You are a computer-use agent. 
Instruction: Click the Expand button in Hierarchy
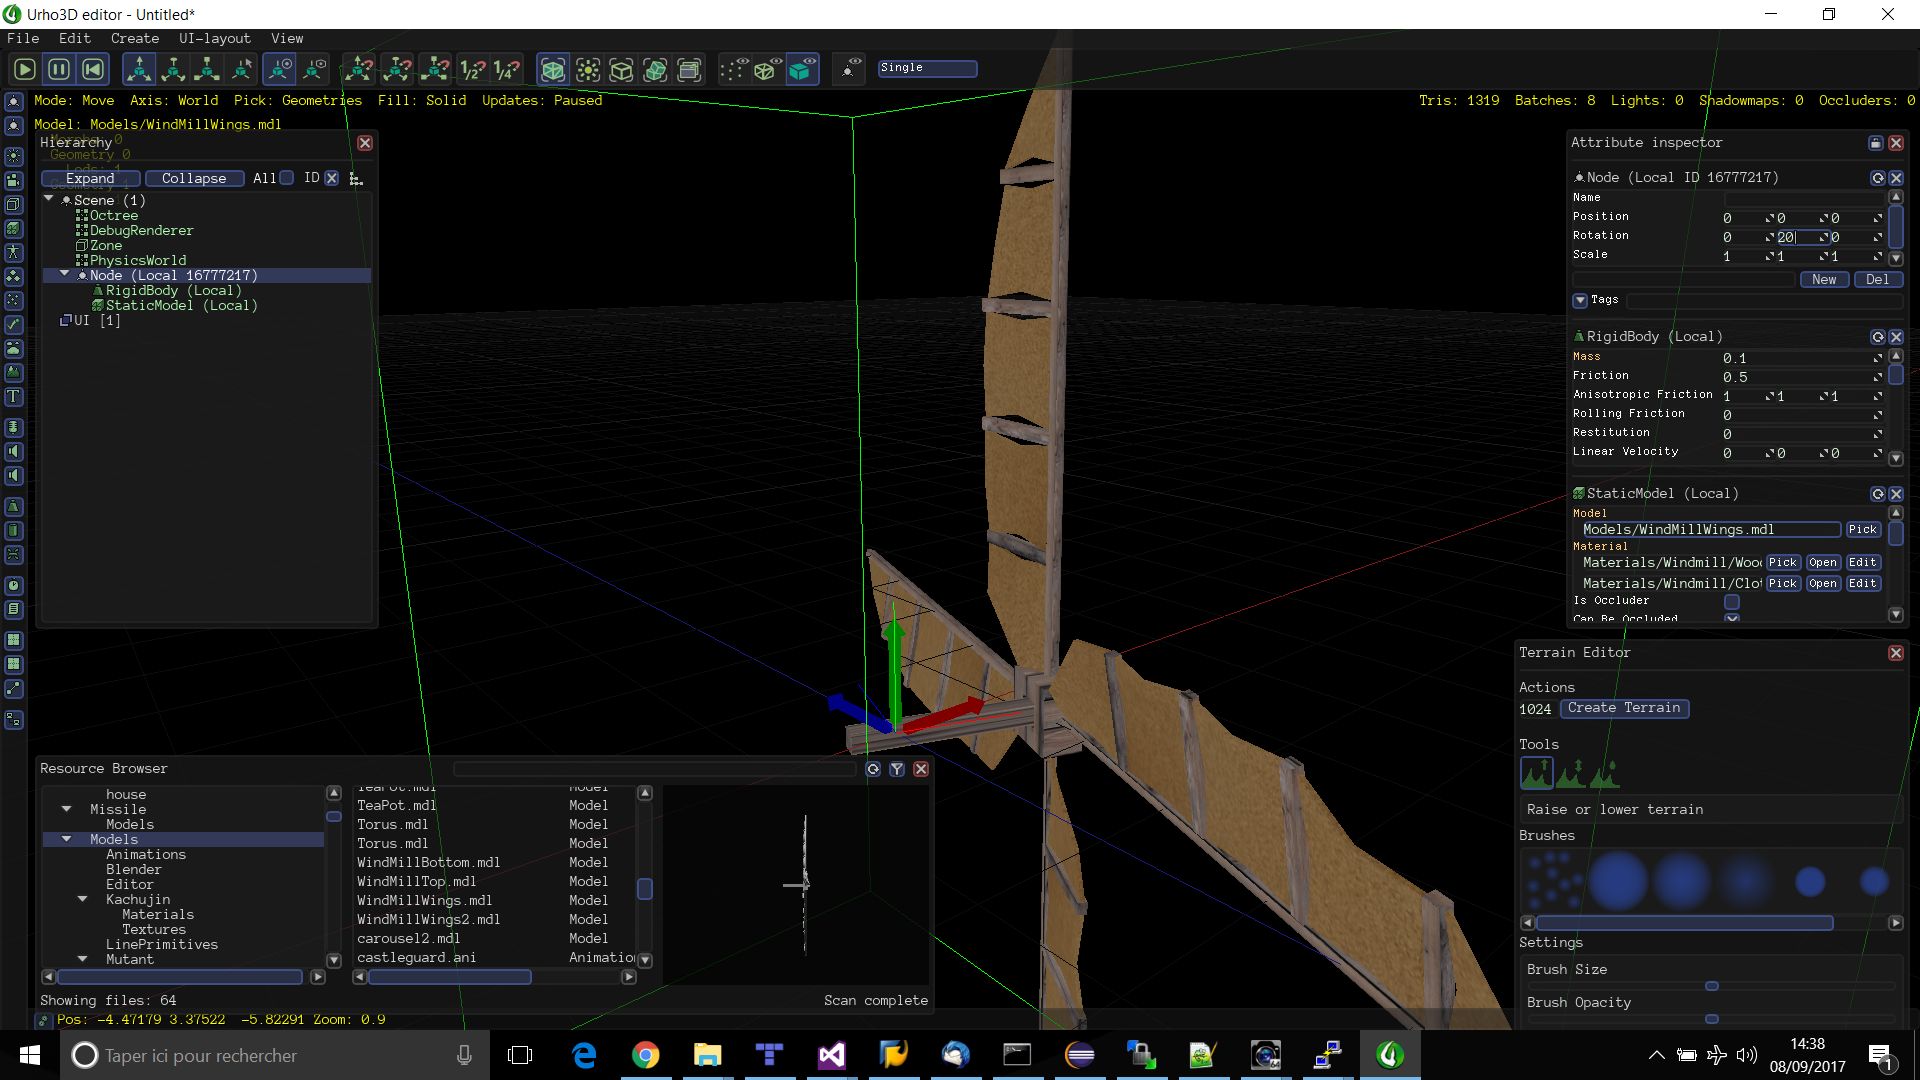90,178
